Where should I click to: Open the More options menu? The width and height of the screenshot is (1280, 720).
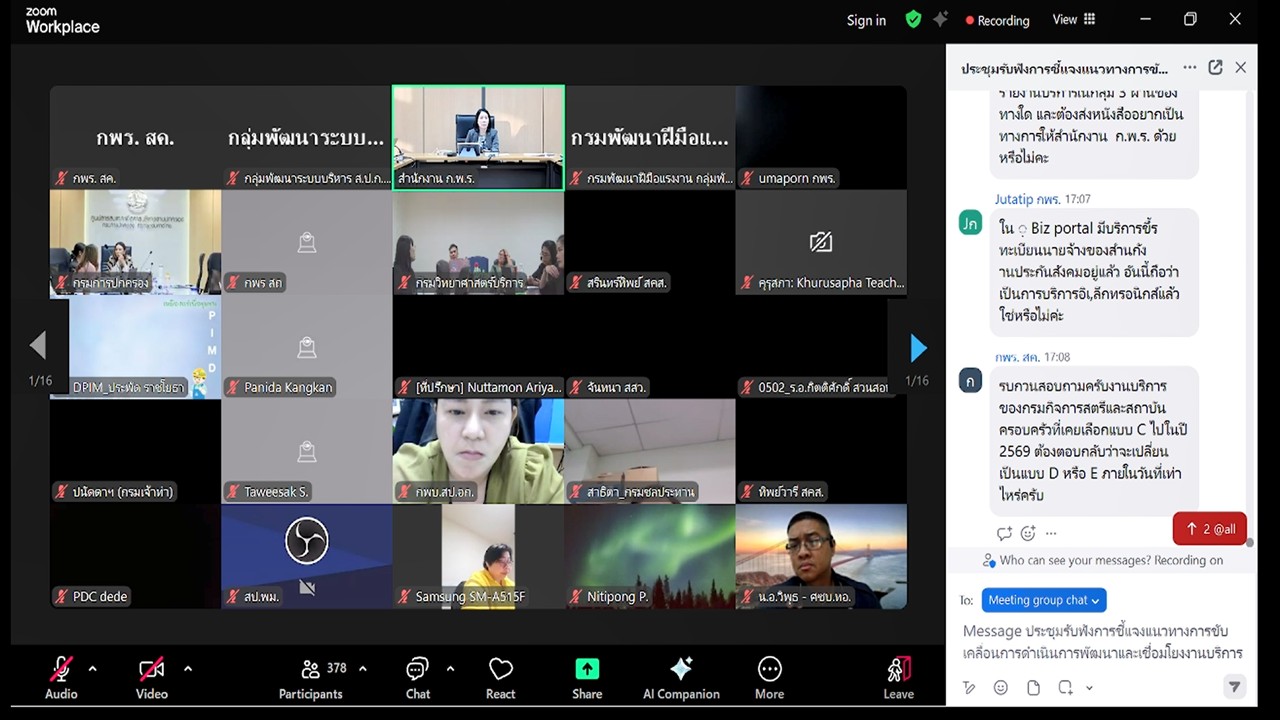pyautogui.click(x=769, y=678)
